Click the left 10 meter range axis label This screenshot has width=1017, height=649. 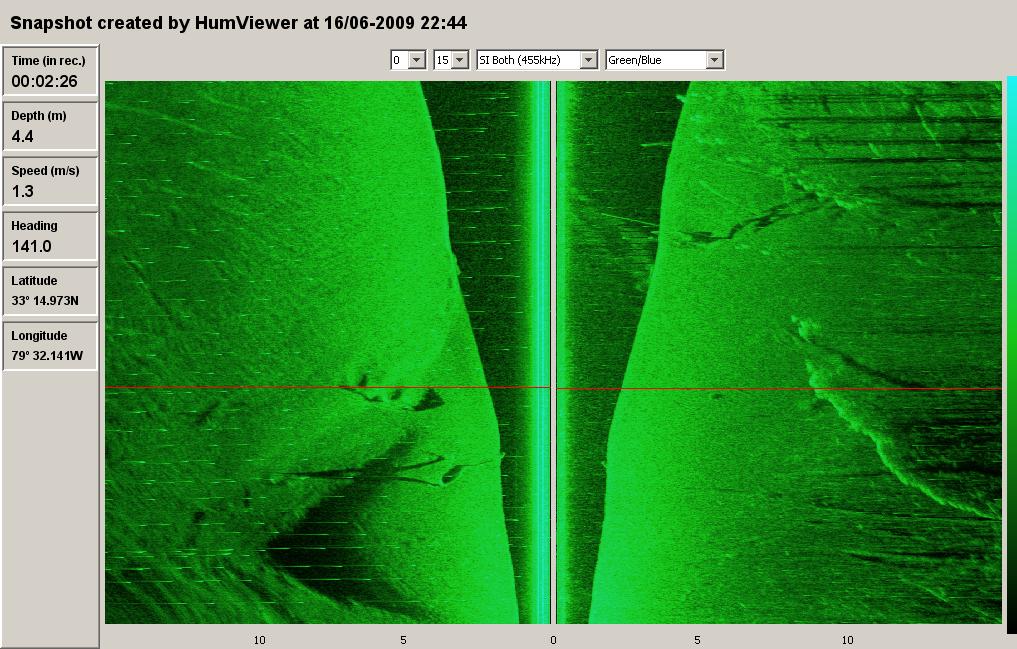[259, 639]
